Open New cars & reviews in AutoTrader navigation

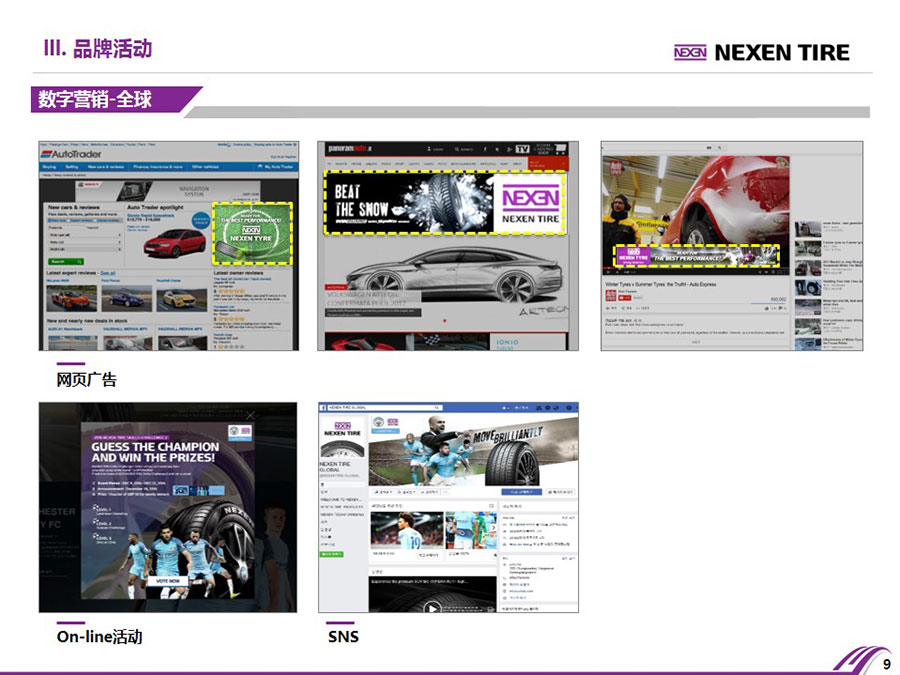(x=106, y=166)
